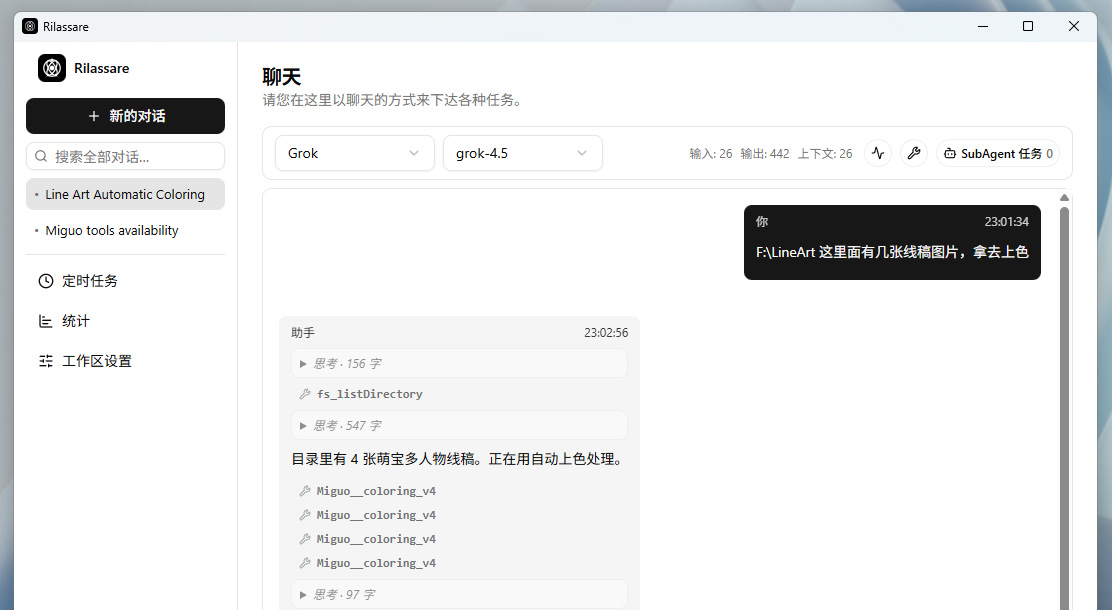Click the fourth Miguo__coloring_v4 tool call
Image resolution: width=1112 pixels, height=610 pixels.
click(376, 563)
